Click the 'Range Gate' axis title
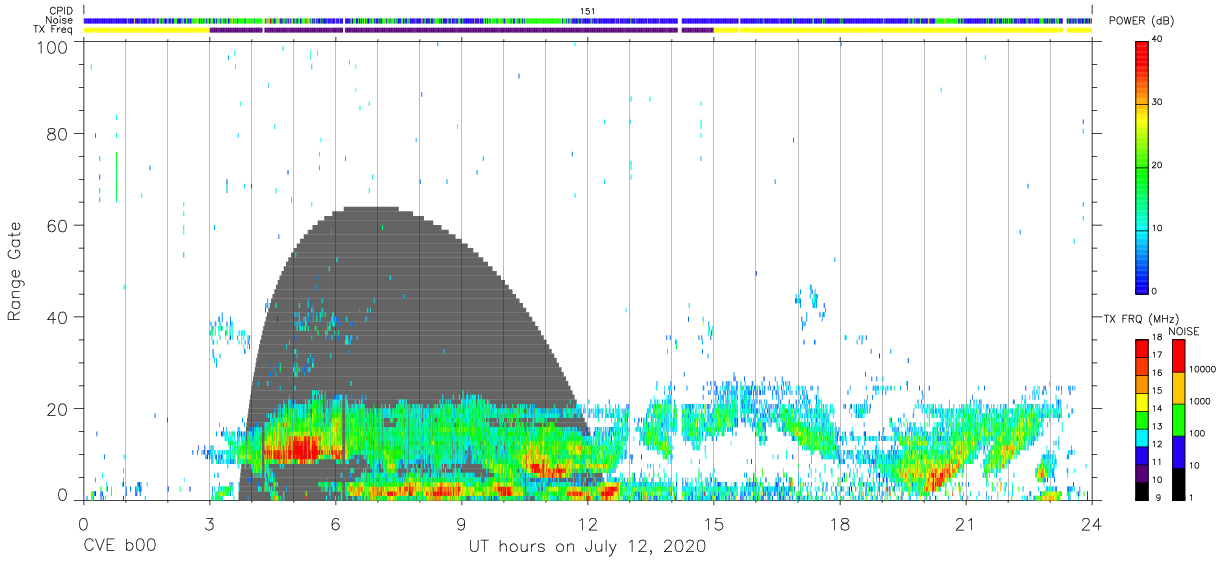 [x=15, y=271]
